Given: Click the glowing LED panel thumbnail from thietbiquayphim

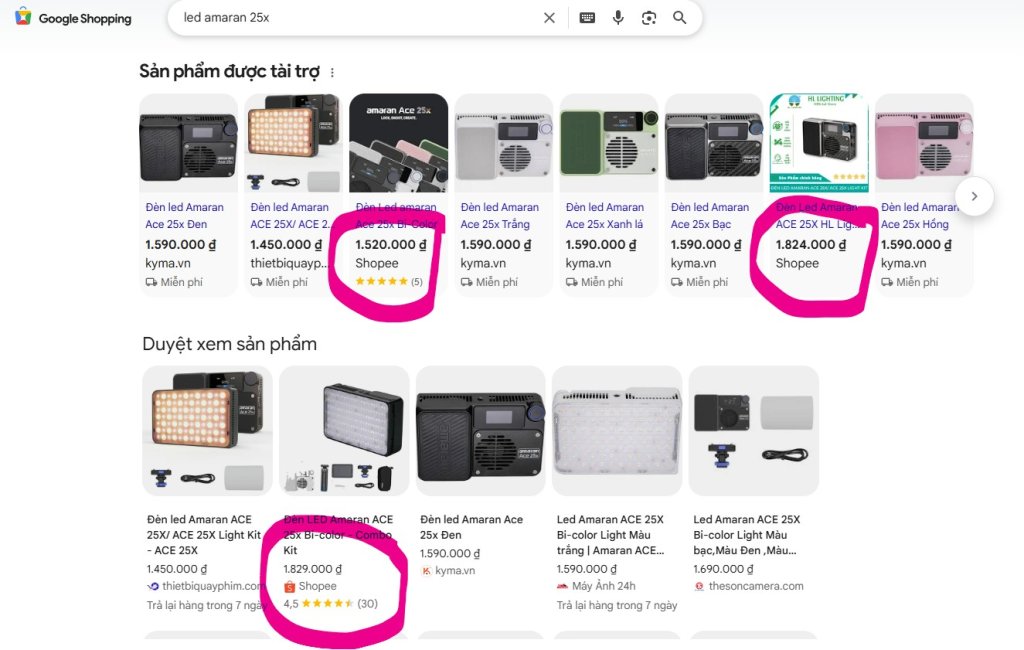Looking at the screenshot, I should pos(208,431).
